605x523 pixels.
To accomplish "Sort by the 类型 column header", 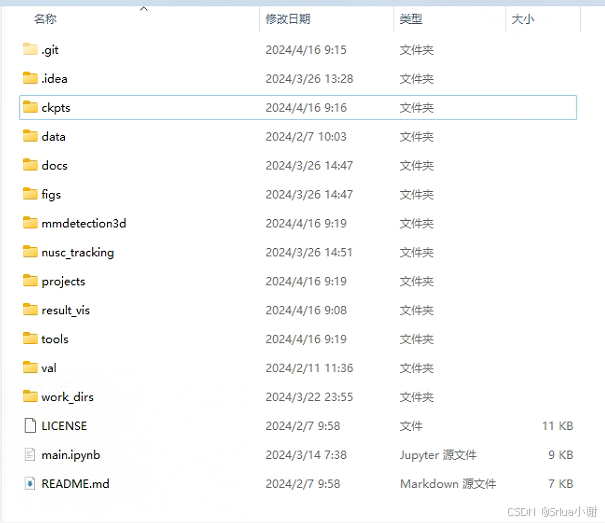I will click(411, 19).
